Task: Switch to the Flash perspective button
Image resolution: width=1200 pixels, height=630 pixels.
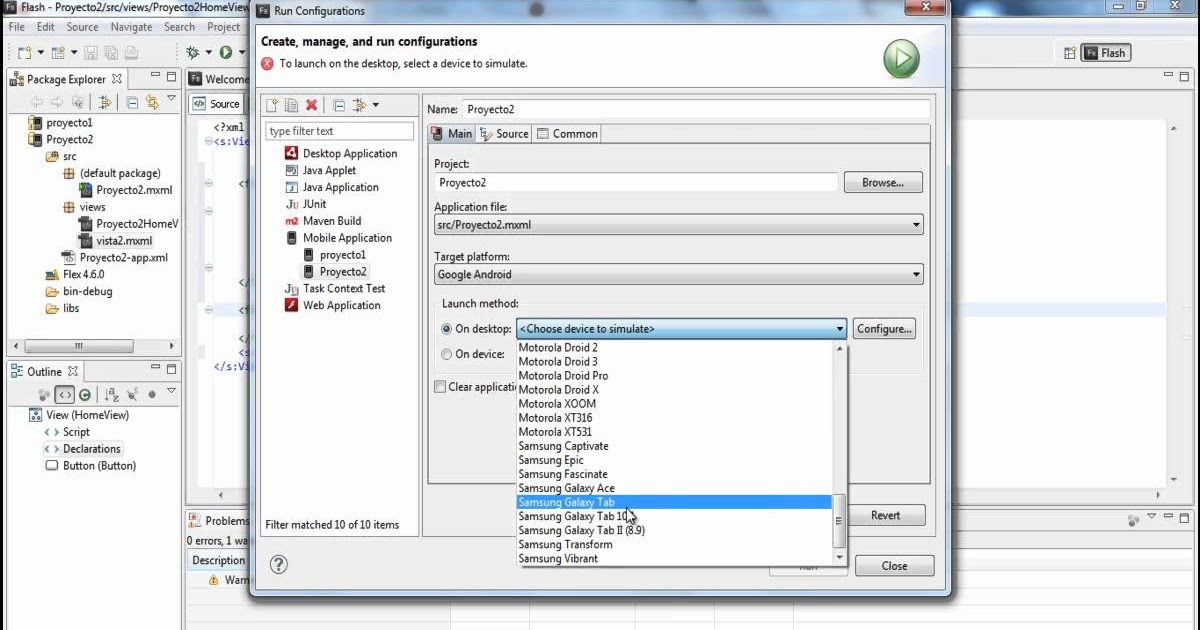Action: [1106, 53]
